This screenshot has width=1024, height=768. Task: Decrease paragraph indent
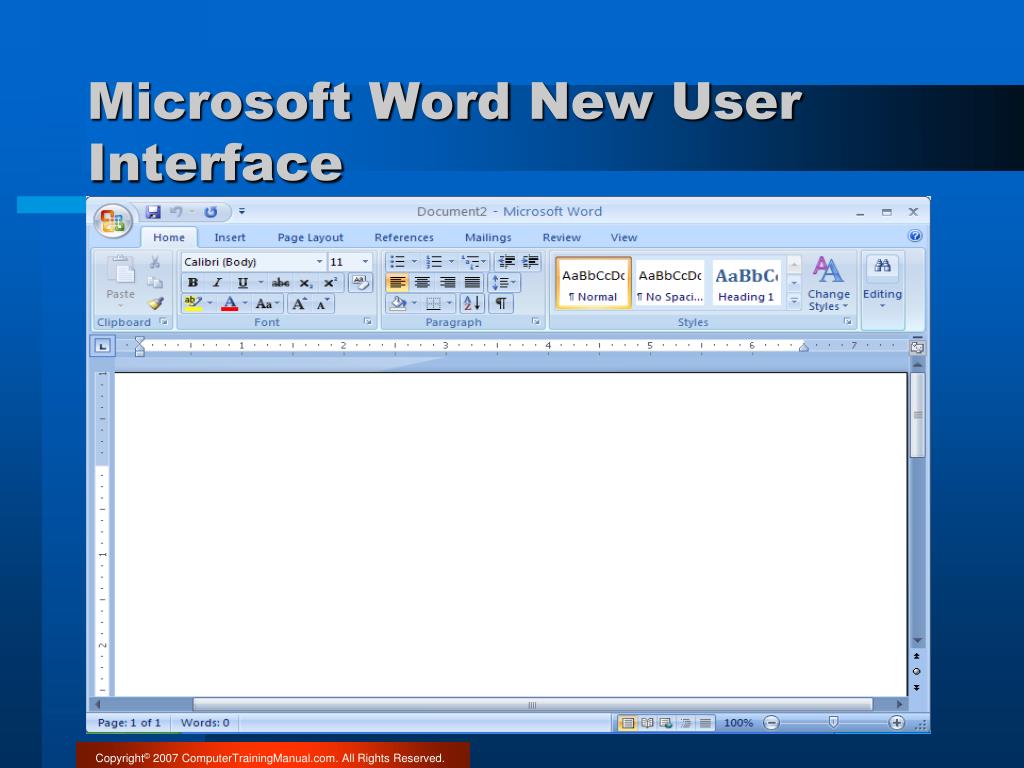pyautogui.click(x=506, y=262)
